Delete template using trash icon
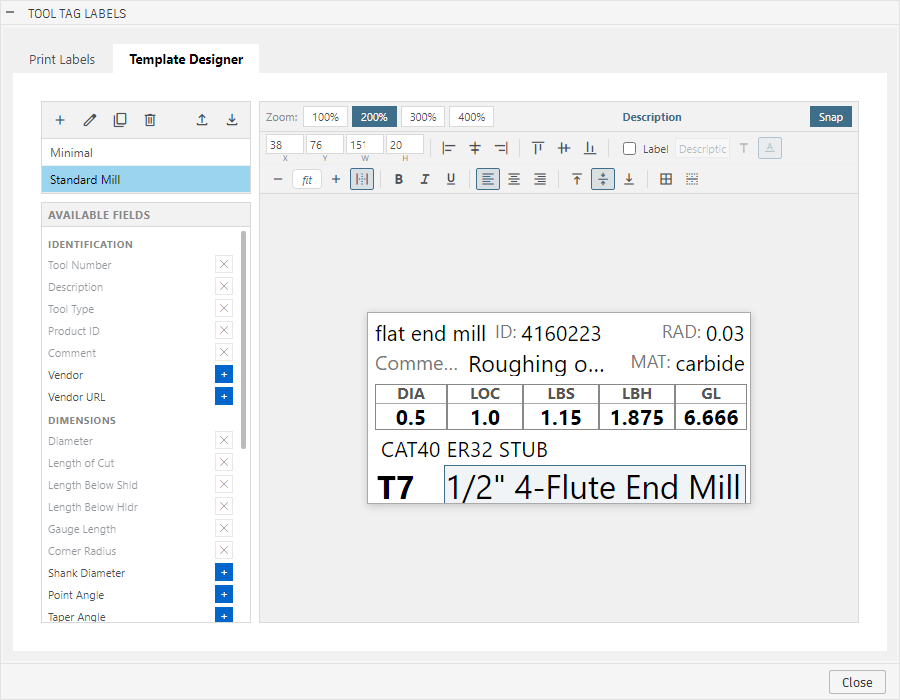900x700 pixels. pyautogui.click(x=150, y=120)
